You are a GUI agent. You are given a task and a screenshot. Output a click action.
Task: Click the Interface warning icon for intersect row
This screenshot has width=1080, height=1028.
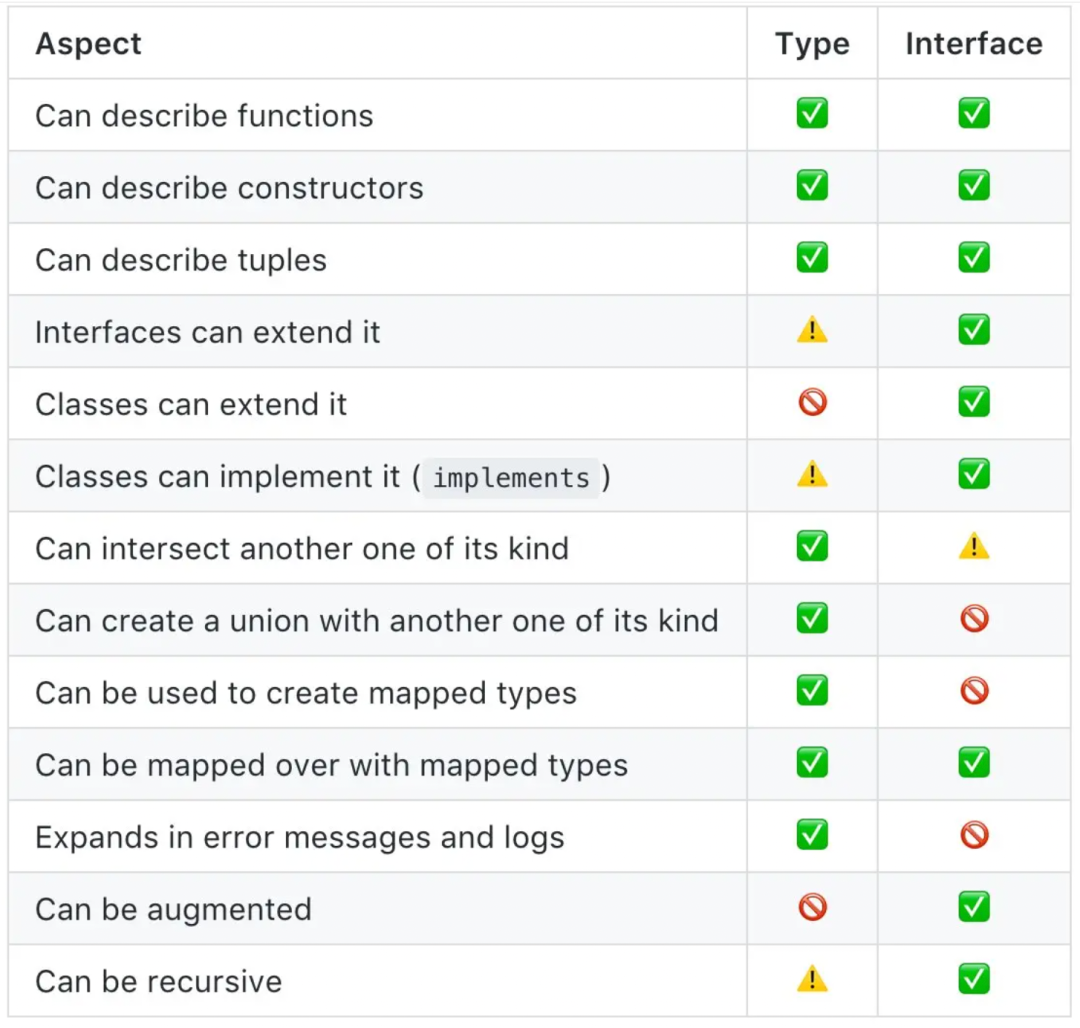coord(973,547)
